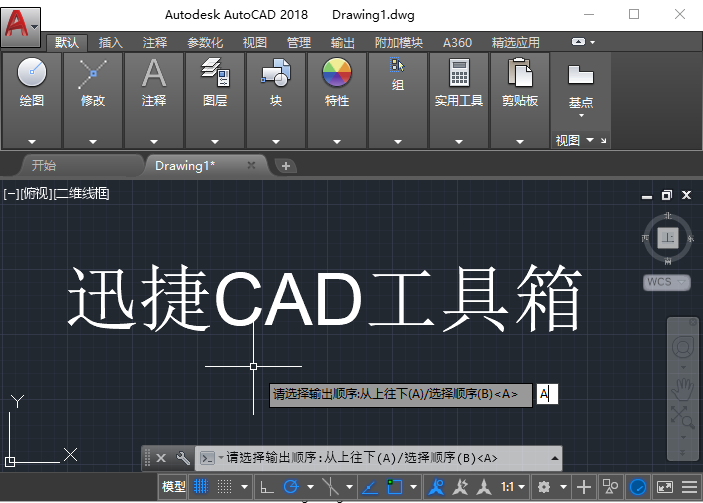Click the 模型 (Model) space button

[174, 487]
